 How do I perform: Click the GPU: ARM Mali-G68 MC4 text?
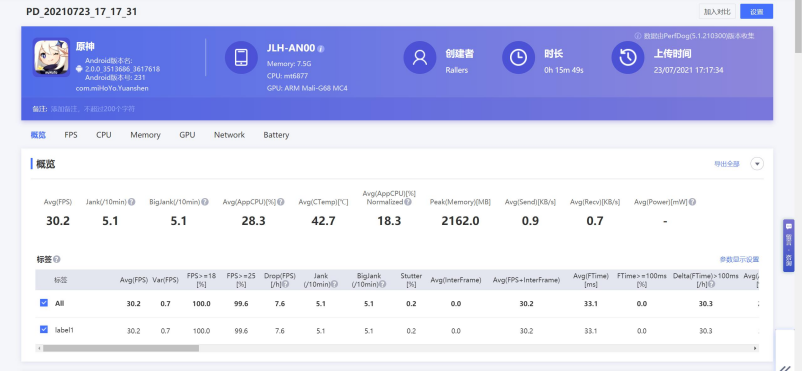point(307,88)
